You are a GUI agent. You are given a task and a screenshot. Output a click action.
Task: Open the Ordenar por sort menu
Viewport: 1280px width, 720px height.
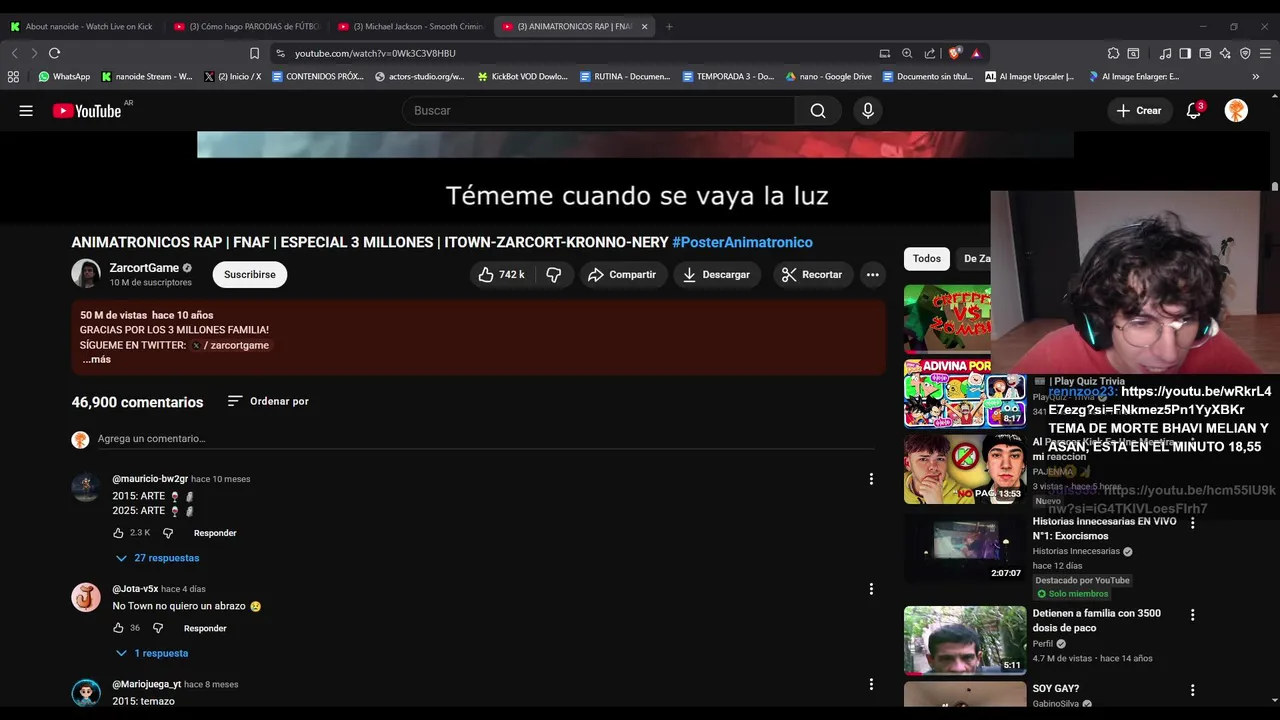(x=268, y=401)
